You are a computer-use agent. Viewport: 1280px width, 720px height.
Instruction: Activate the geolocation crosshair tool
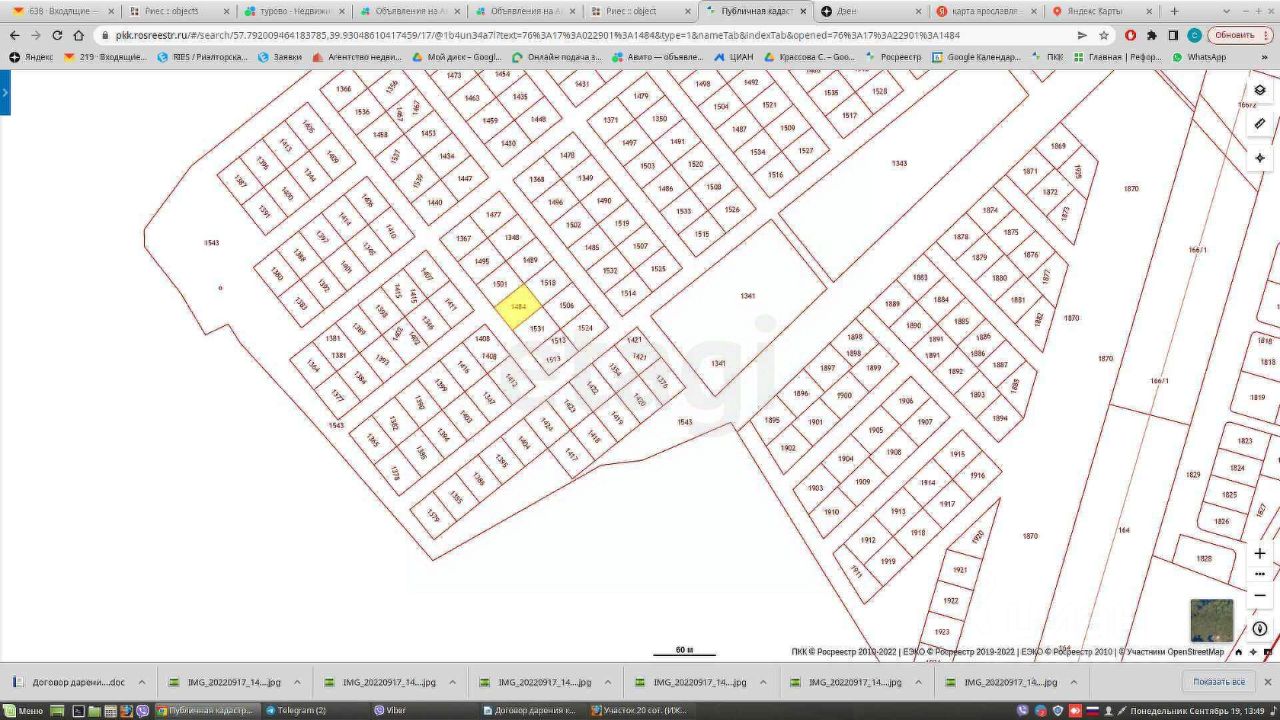1259,158
